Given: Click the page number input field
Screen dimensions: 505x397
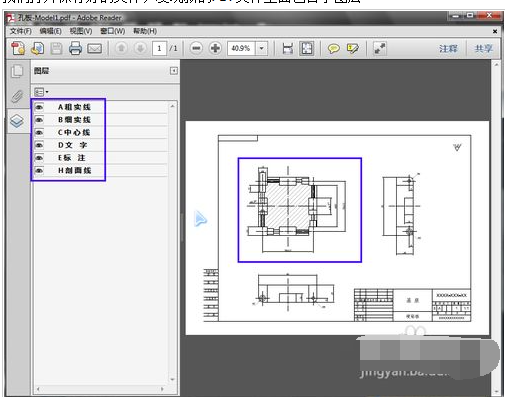Looking at the screenshot, I should 159,48.
